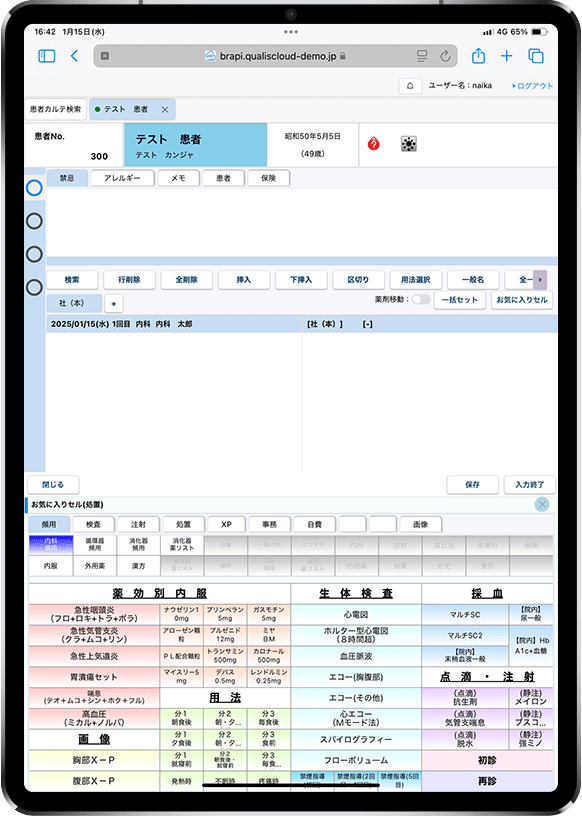Open the 検査 favorites tab

tap(93, 524)
